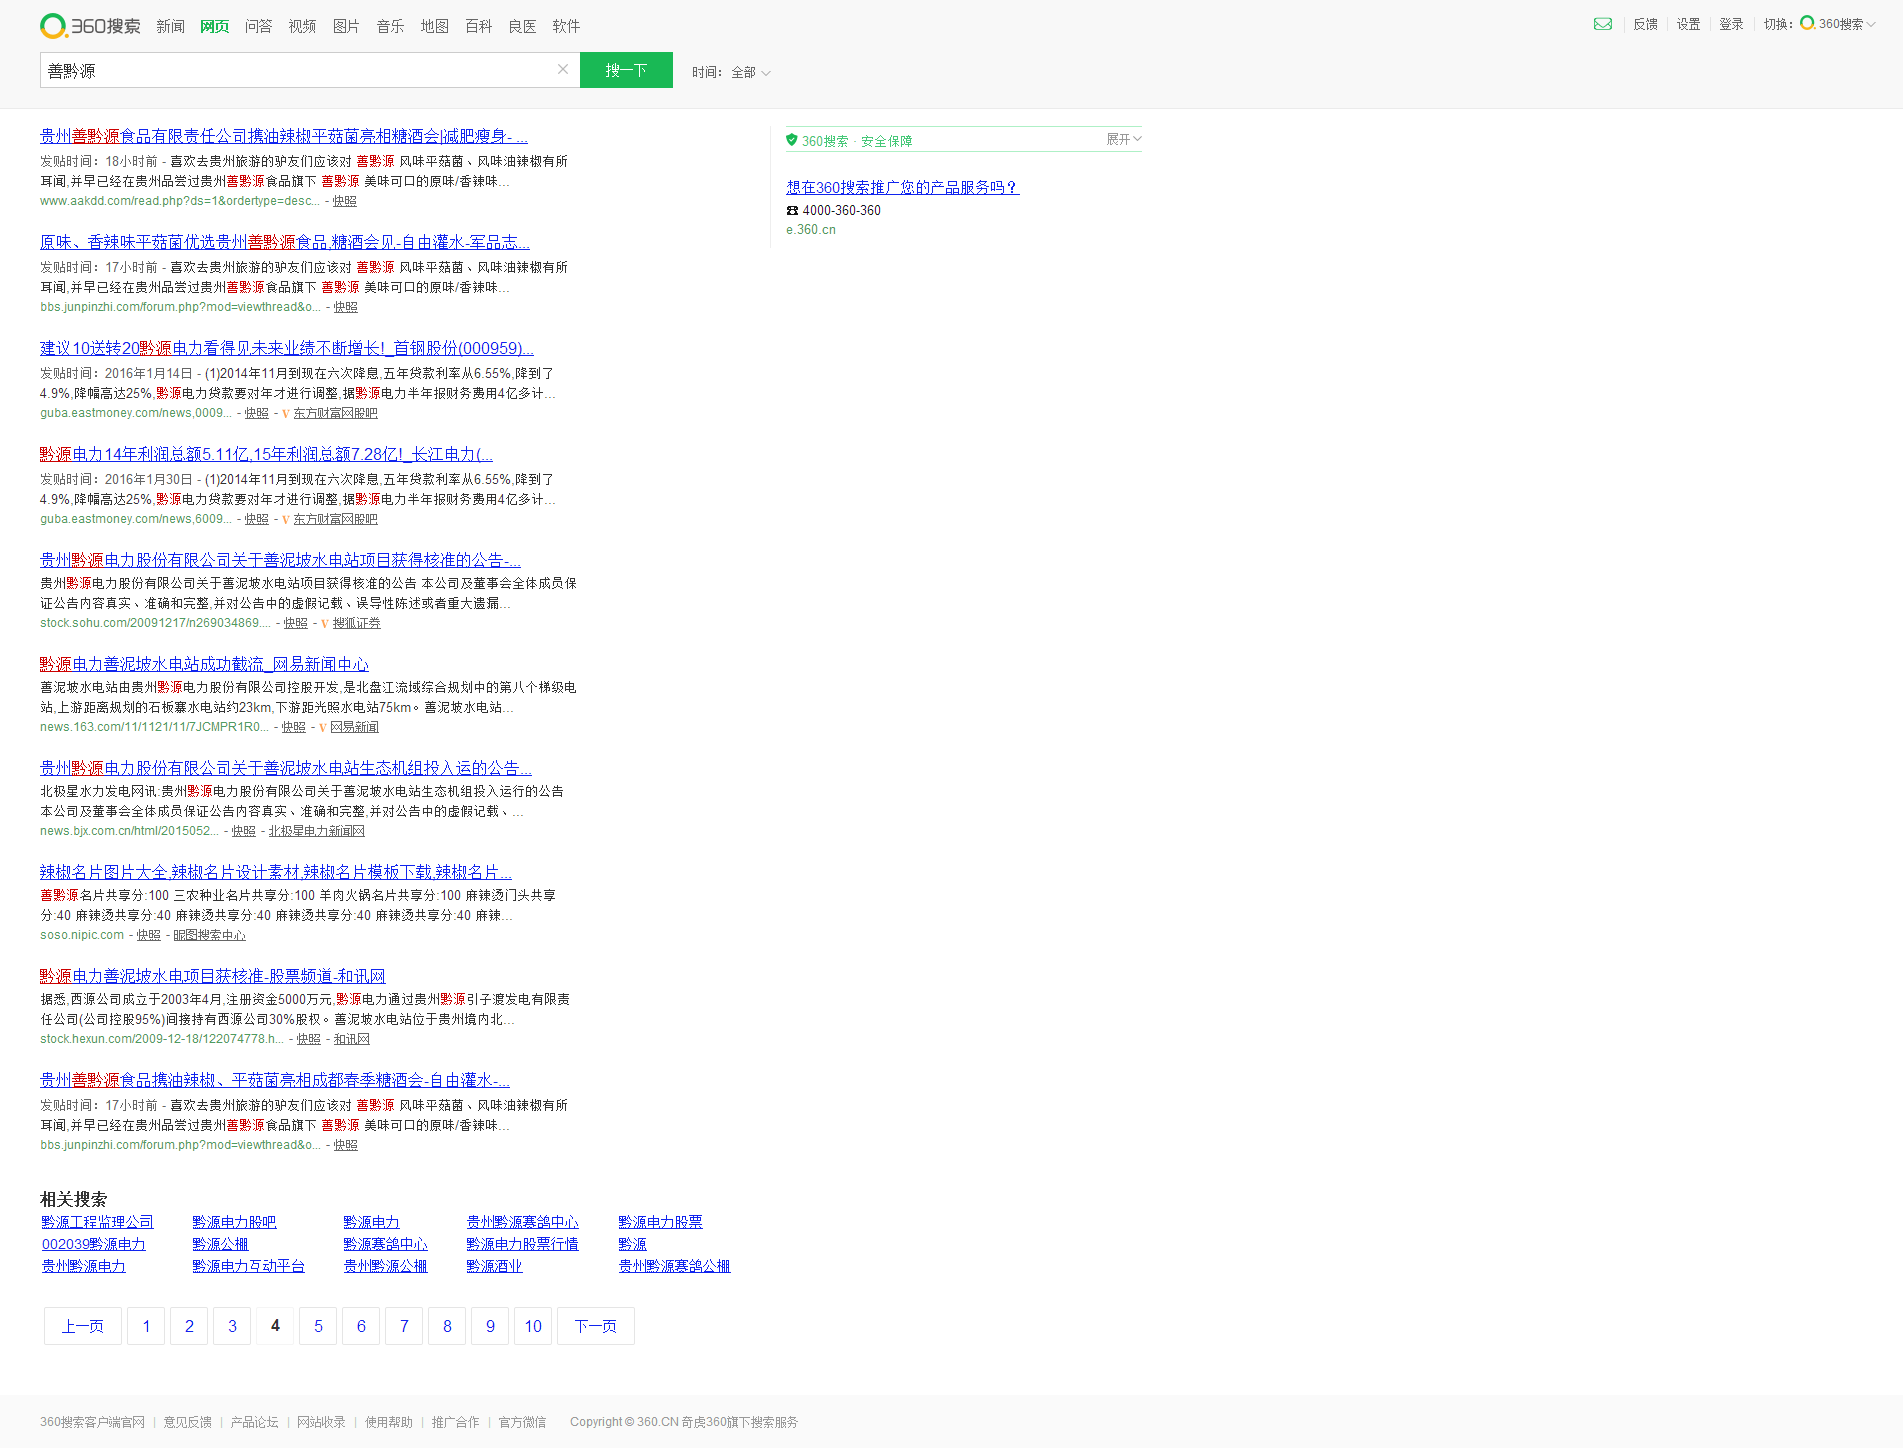This screenshot has height=1448, width=1903.
Task: Open related search 黔源电力股票
Action: [660, 1222]
